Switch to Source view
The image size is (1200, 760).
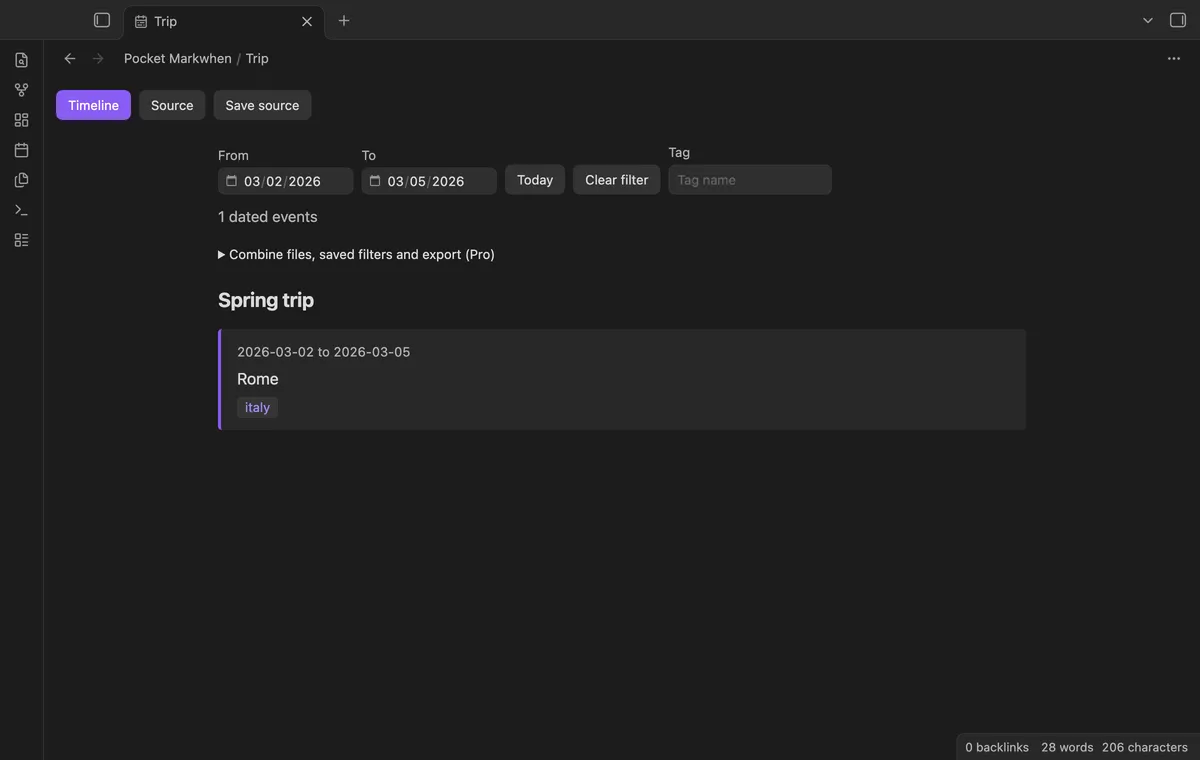pyautogui.click(x=172, y=105)
